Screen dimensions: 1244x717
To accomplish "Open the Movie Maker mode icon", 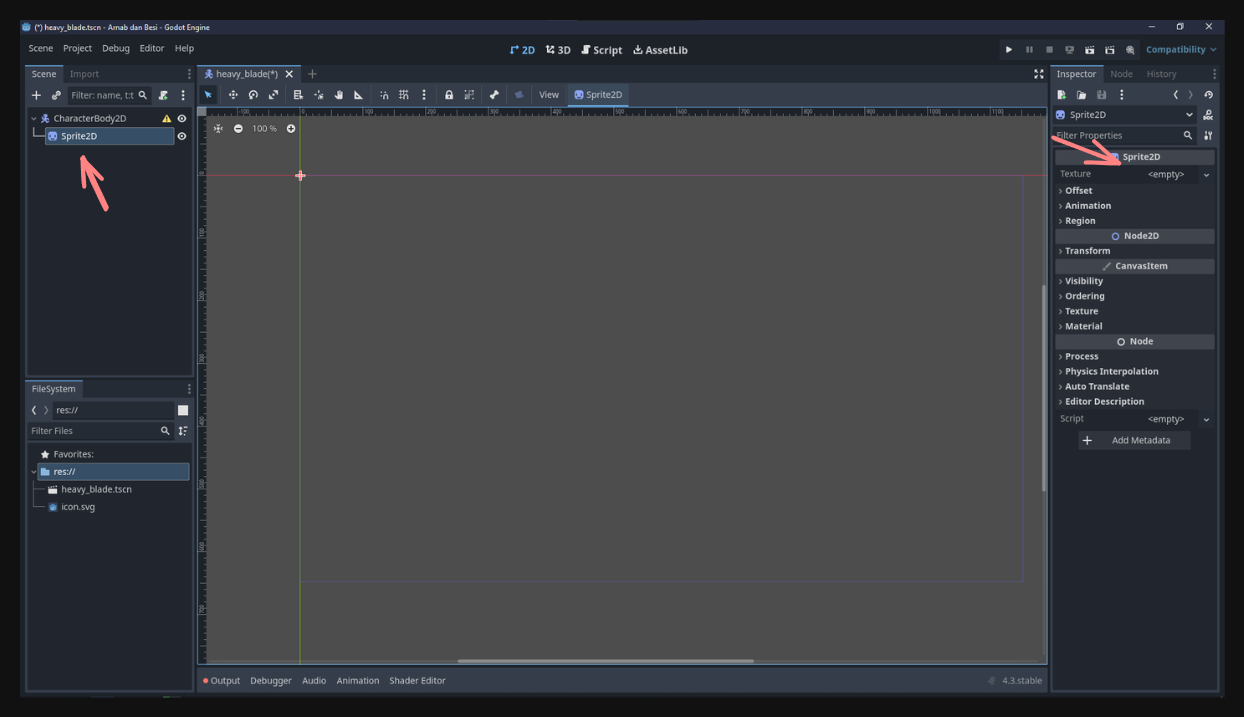I will (x=1130, y=49).
